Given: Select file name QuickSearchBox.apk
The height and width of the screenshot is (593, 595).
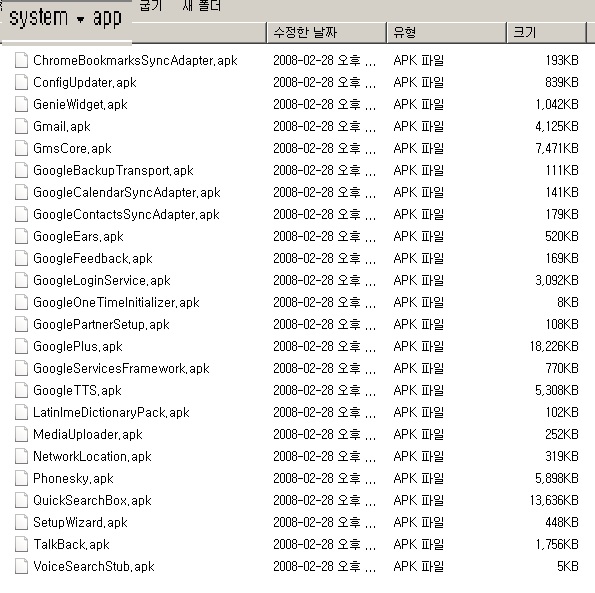Looking at the screenshot, I should (92, 500).
